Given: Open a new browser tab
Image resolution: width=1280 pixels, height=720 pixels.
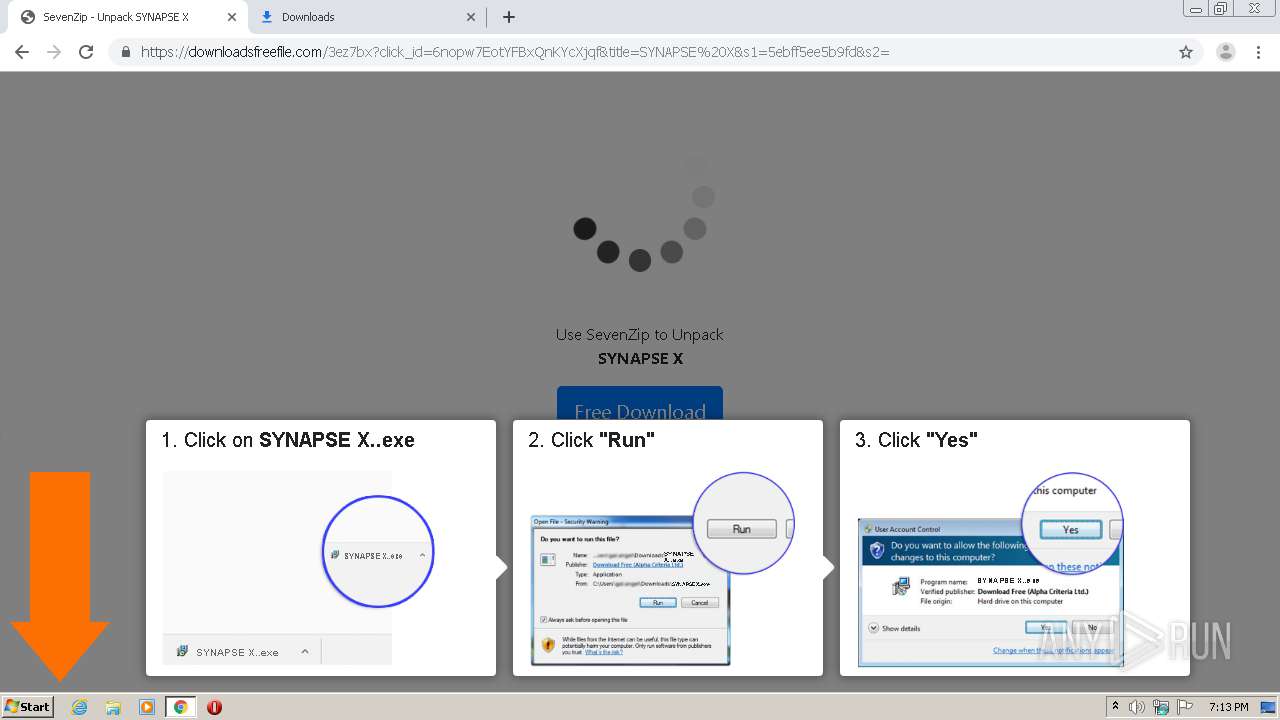Looking at the screenshot, I should click(x=509, y=17).
